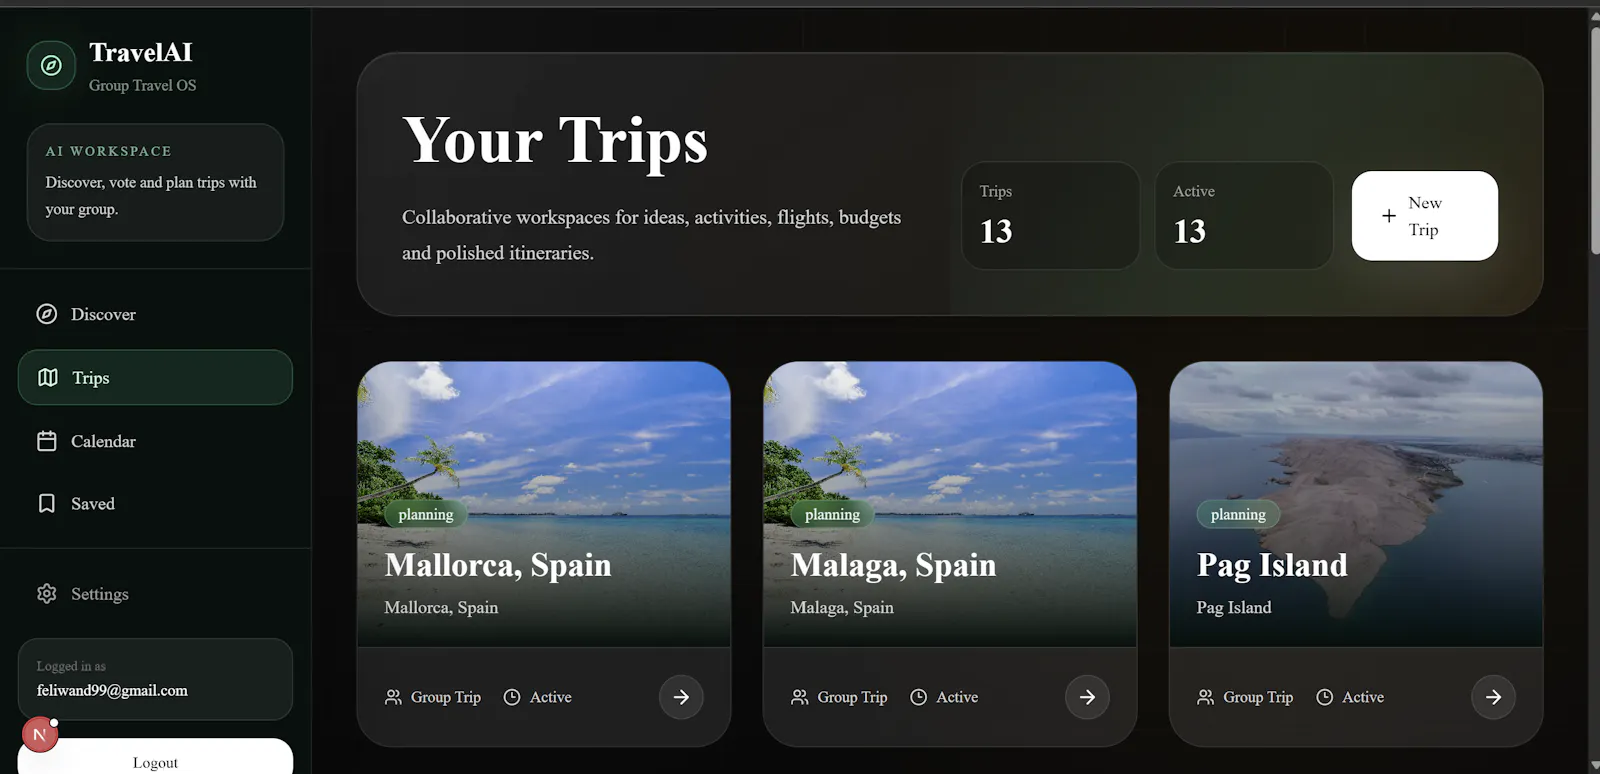Click the planning badge on Pag Island card

pyautogui.click(x=1238, y=514)
